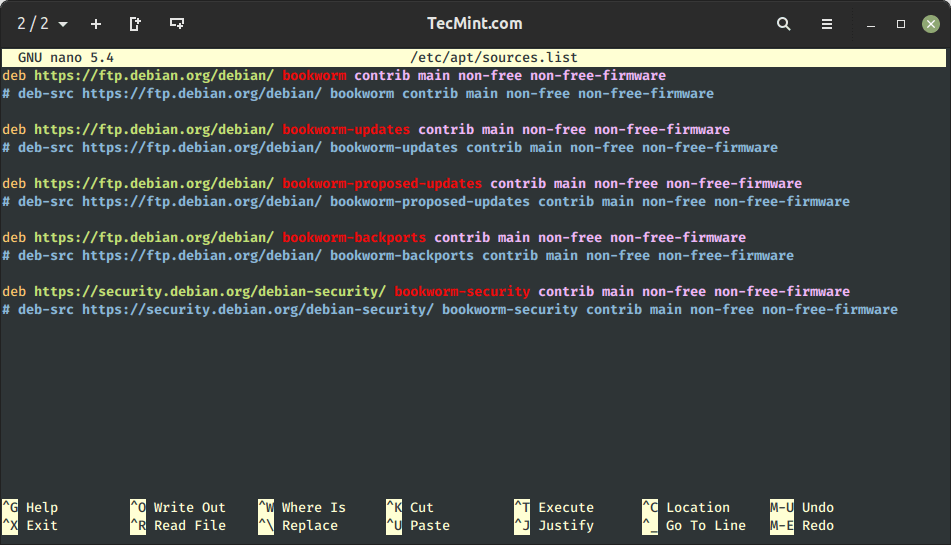Click commented deb-src bookworm-proposed-updates line
Image resolution: width=951 pixels, height=545 pixels.
[426, 202]
